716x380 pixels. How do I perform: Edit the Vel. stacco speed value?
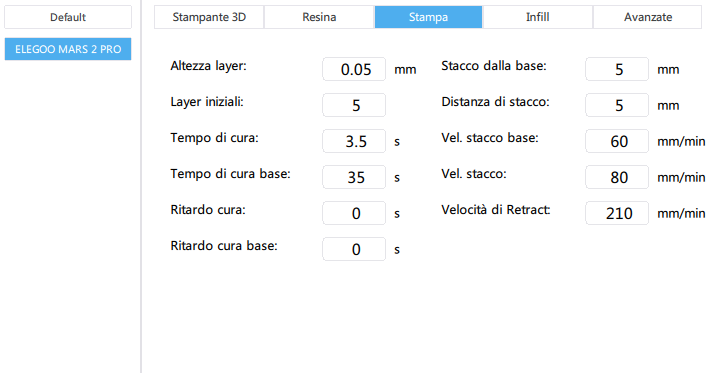(x=617, y=177)
